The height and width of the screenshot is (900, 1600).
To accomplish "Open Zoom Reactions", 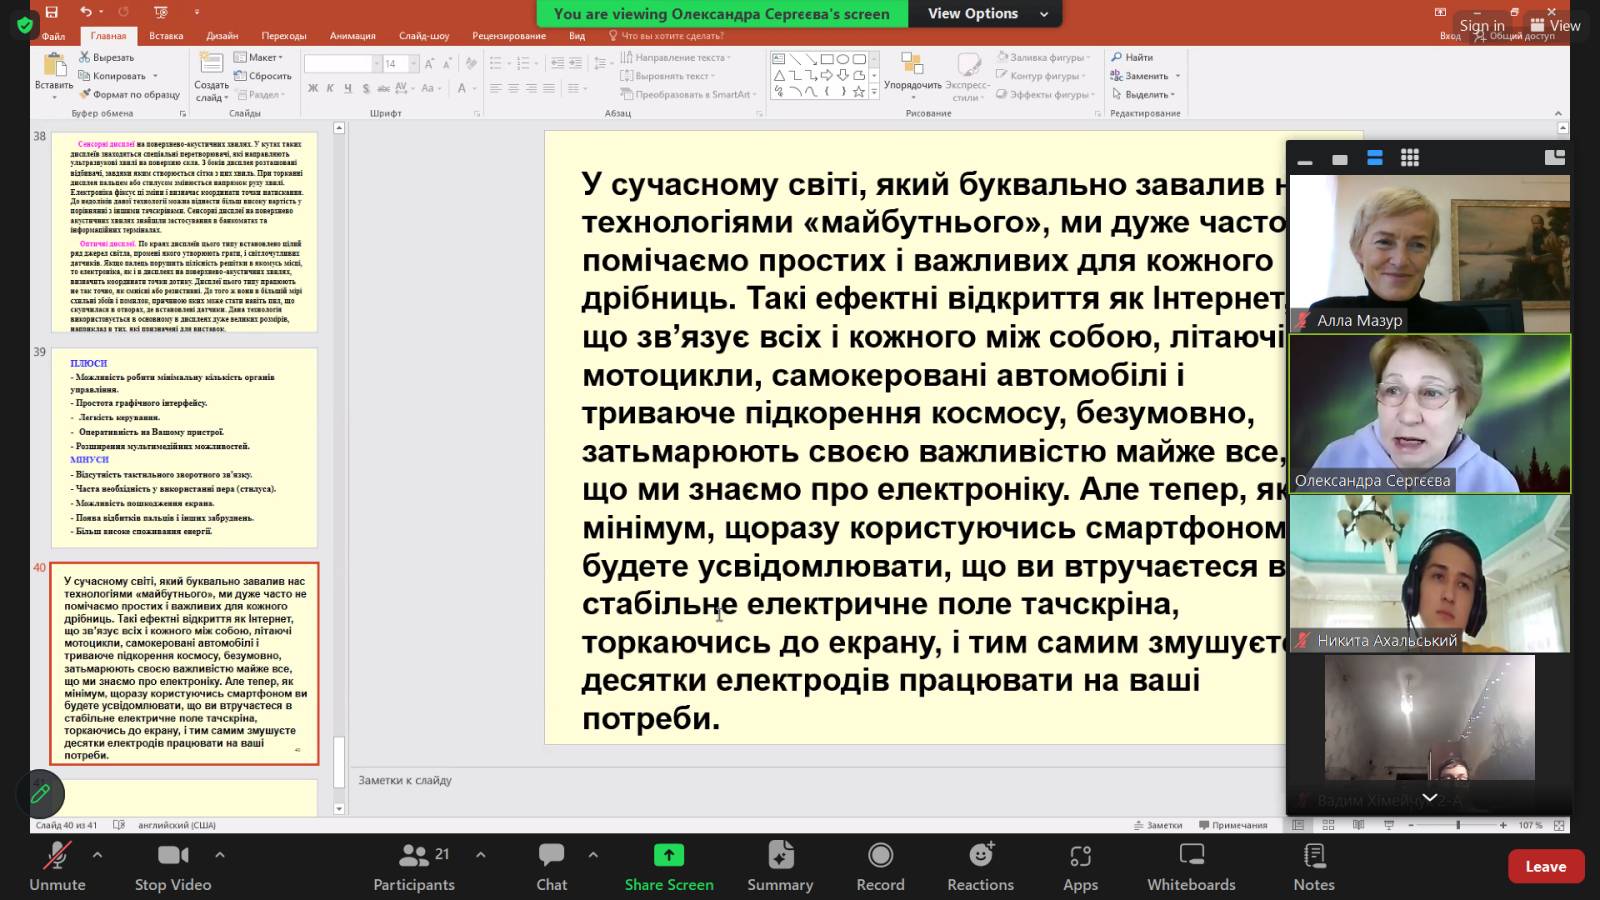I will (980, 866).
